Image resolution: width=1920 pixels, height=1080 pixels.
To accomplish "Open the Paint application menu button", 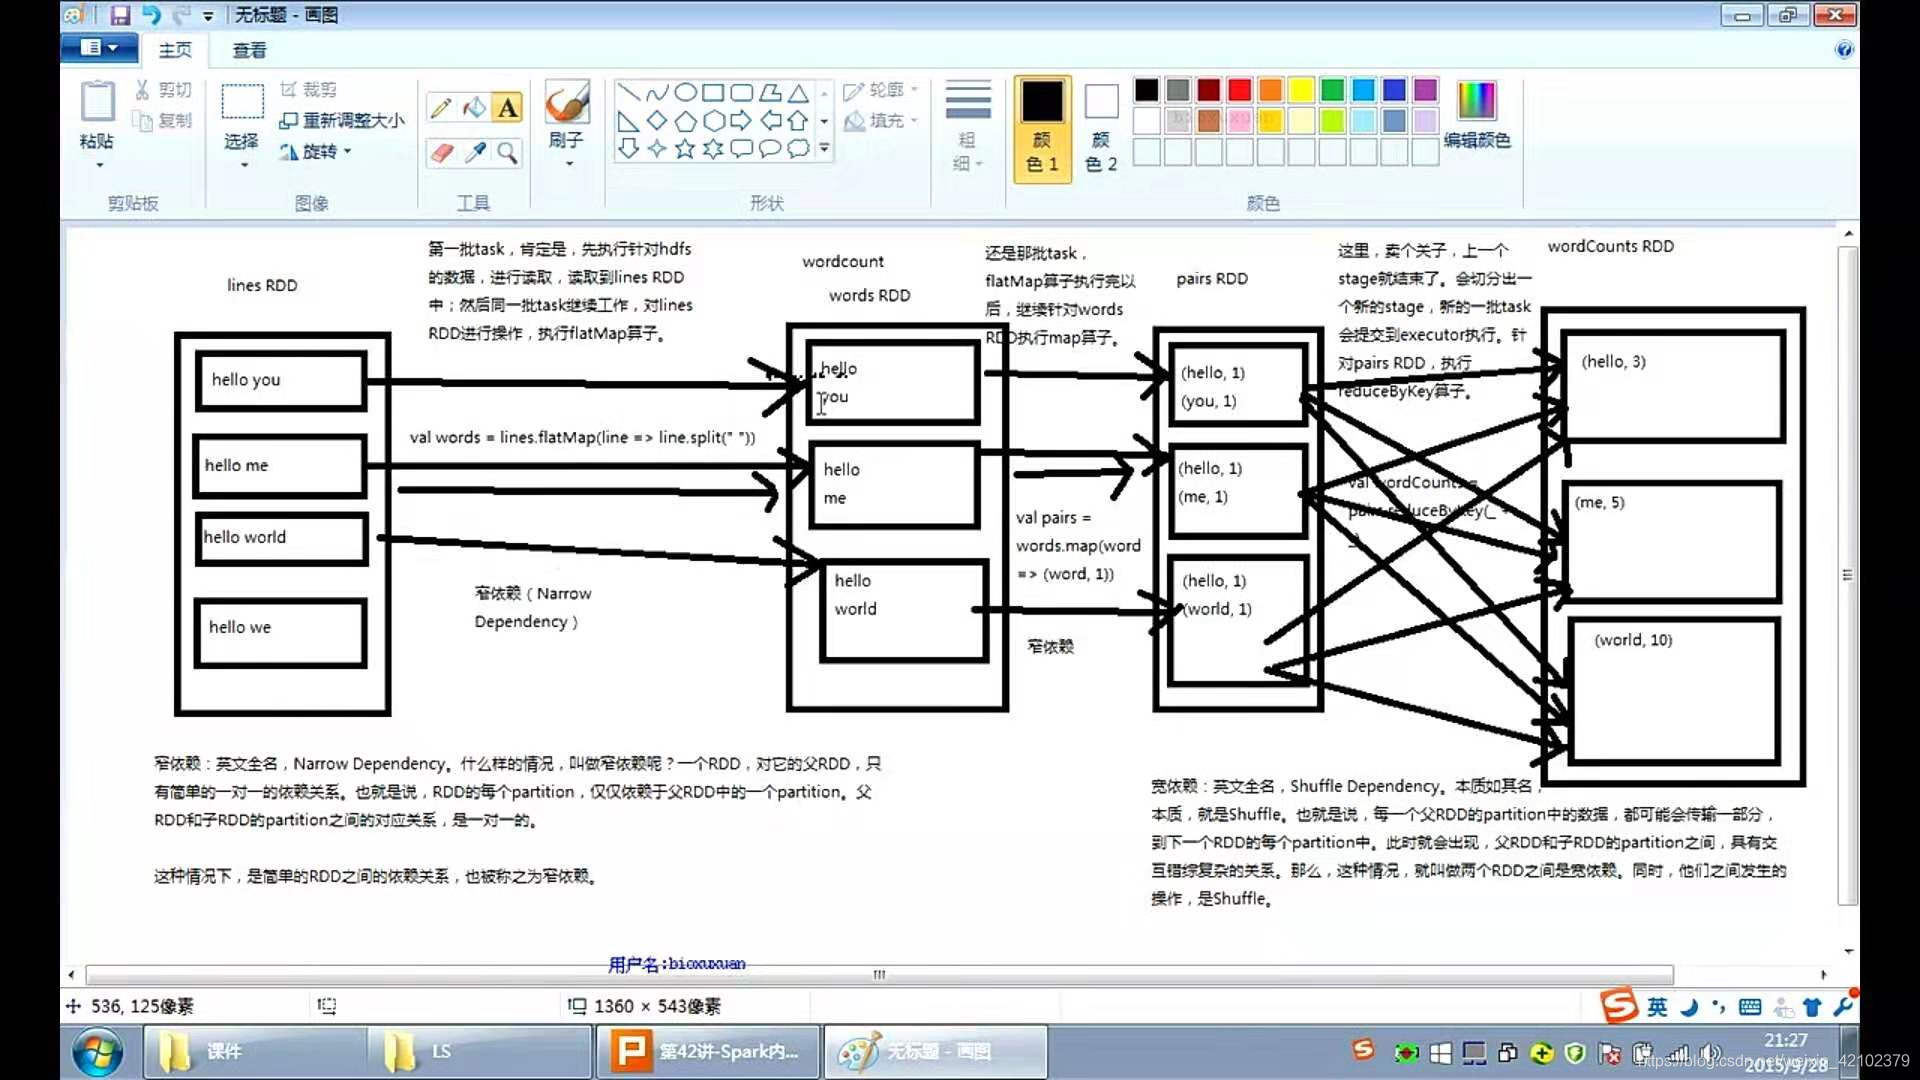I will pos(98,47).
